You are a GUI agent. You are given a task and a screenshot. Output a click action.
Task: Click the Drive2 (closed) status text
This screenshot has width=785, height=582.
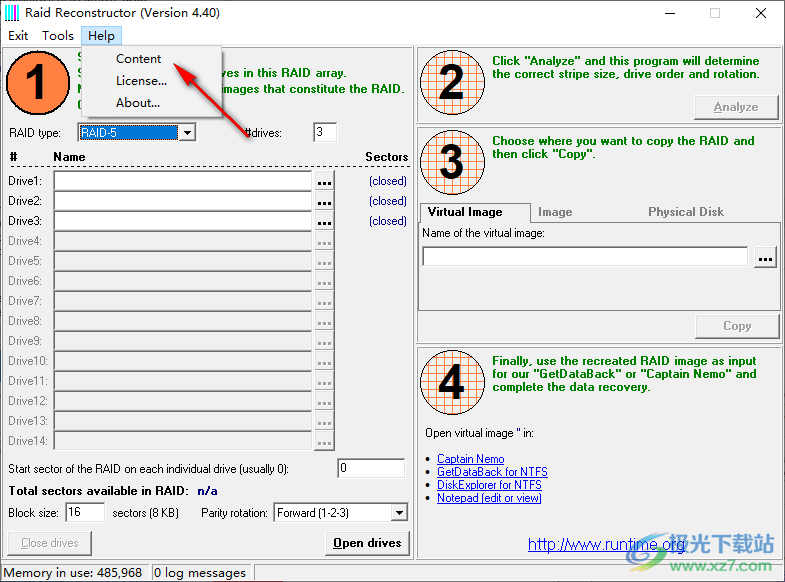click(x=387, y=201)
